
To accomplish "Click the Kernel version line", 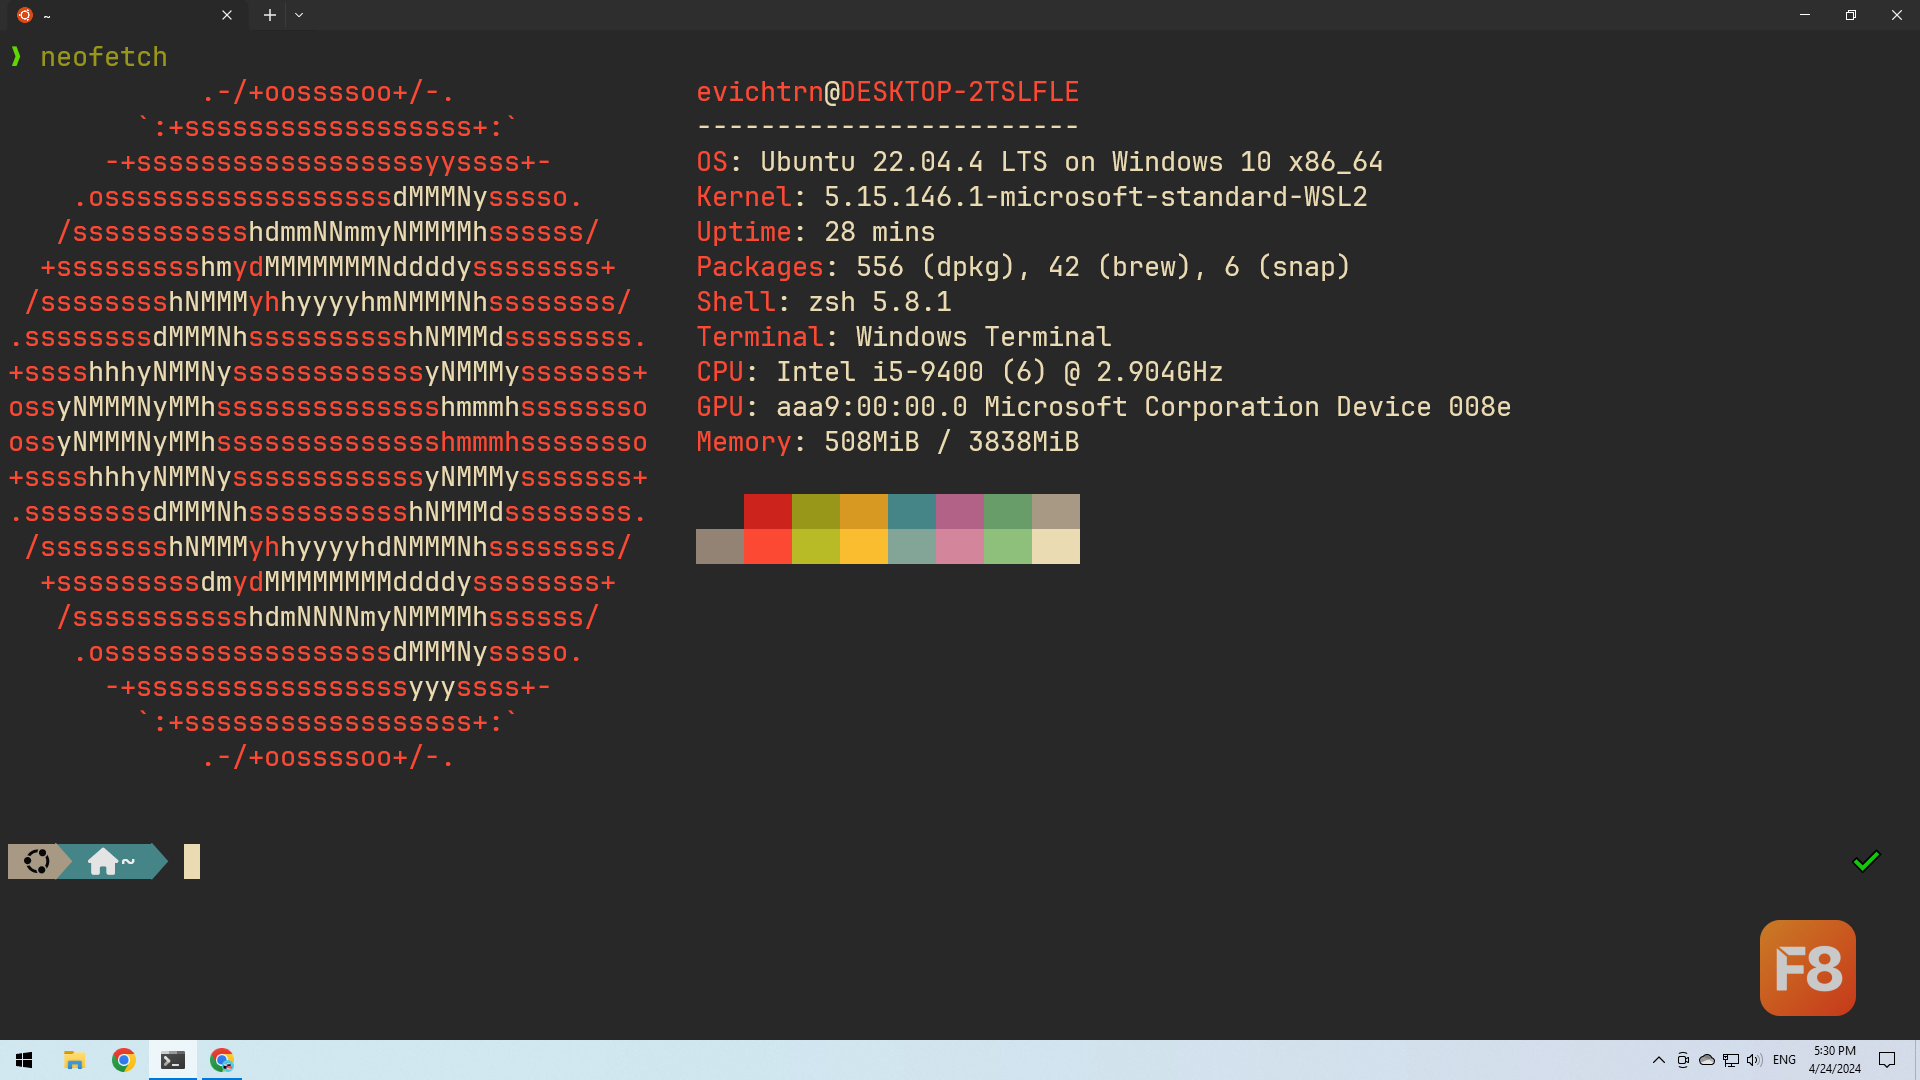I will point(1032,197).
